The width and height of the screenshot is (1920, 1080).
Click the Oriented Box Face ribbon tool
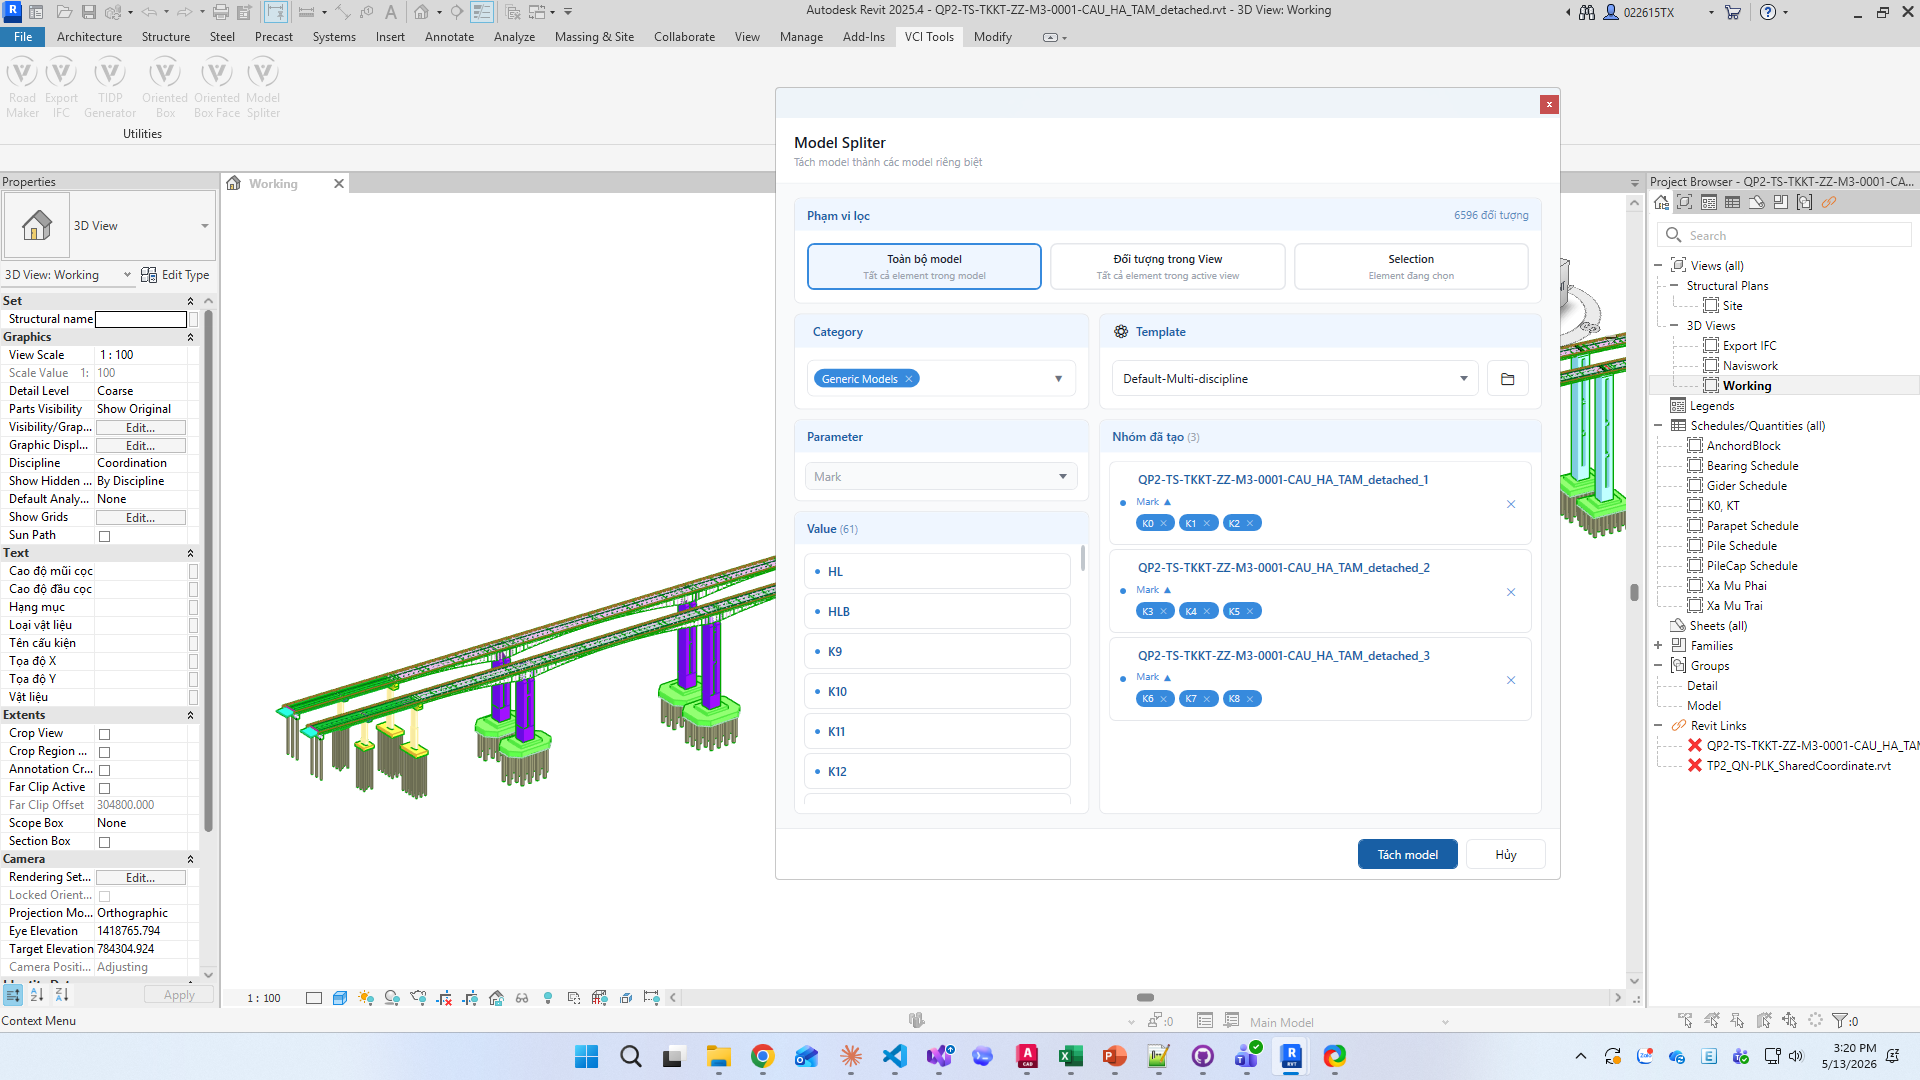(217, 88)
